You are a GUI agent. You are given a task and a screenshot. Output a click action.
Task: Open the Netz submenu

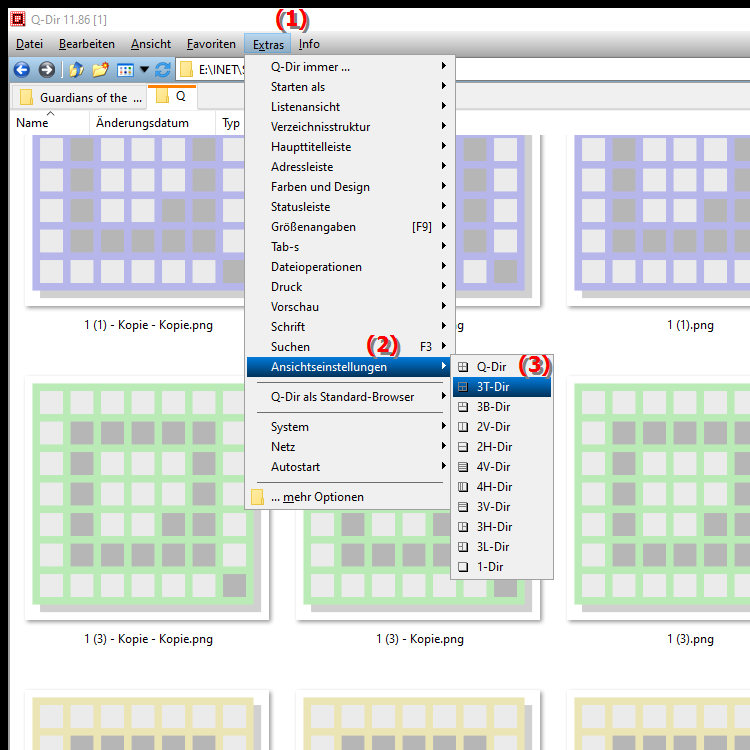point(349,447)
